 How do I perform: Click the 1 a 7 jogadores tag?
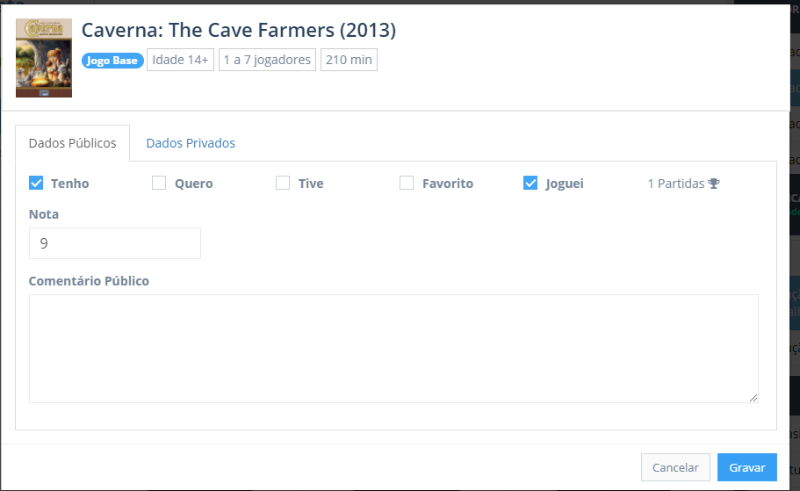click(267, 60)
